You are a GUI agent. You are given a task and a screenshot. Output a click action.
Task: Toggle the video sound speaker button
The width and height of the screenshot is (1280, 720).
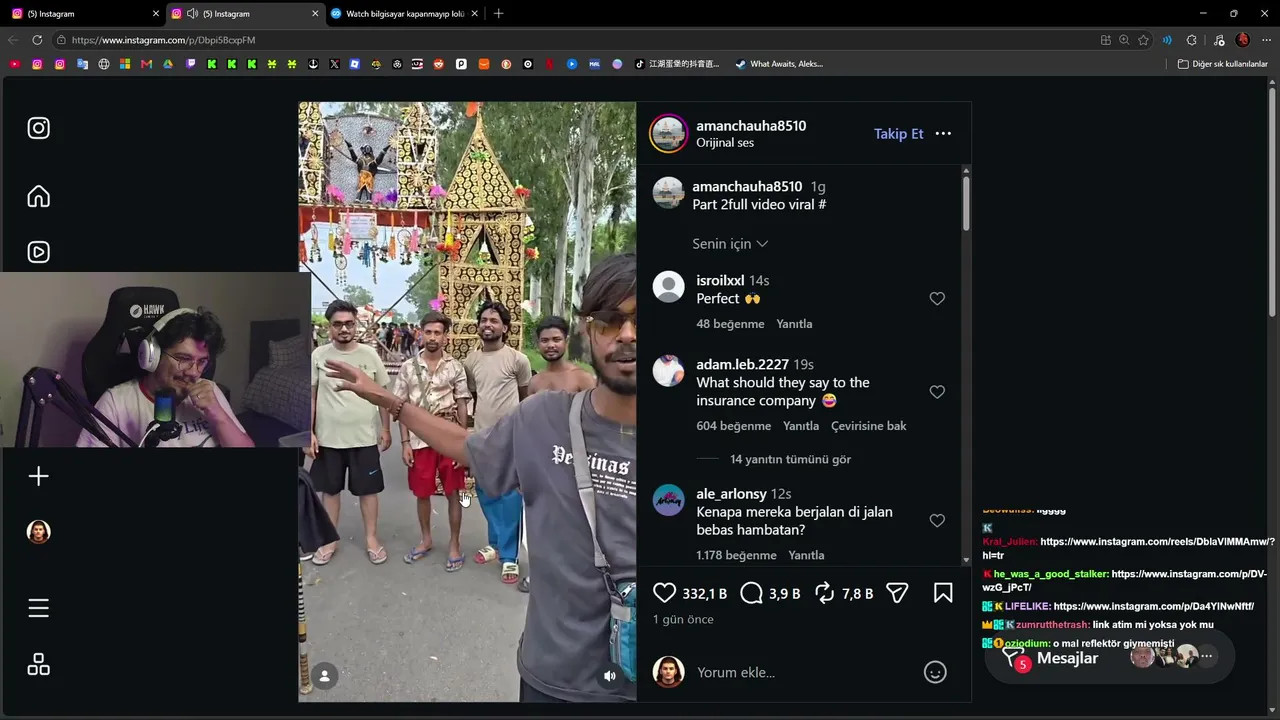(x=610, y=676)
